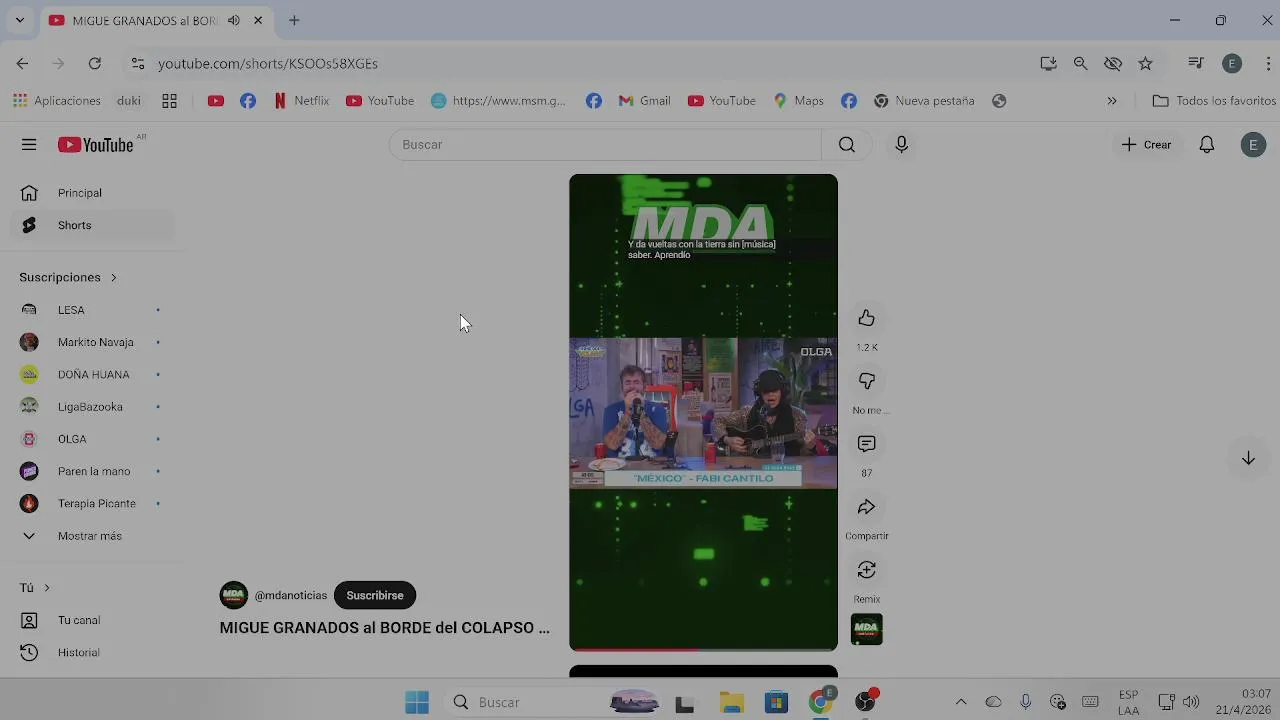Share this short via the Compartir arrow icon
The image size is (1280, 720).
point(866,507)
